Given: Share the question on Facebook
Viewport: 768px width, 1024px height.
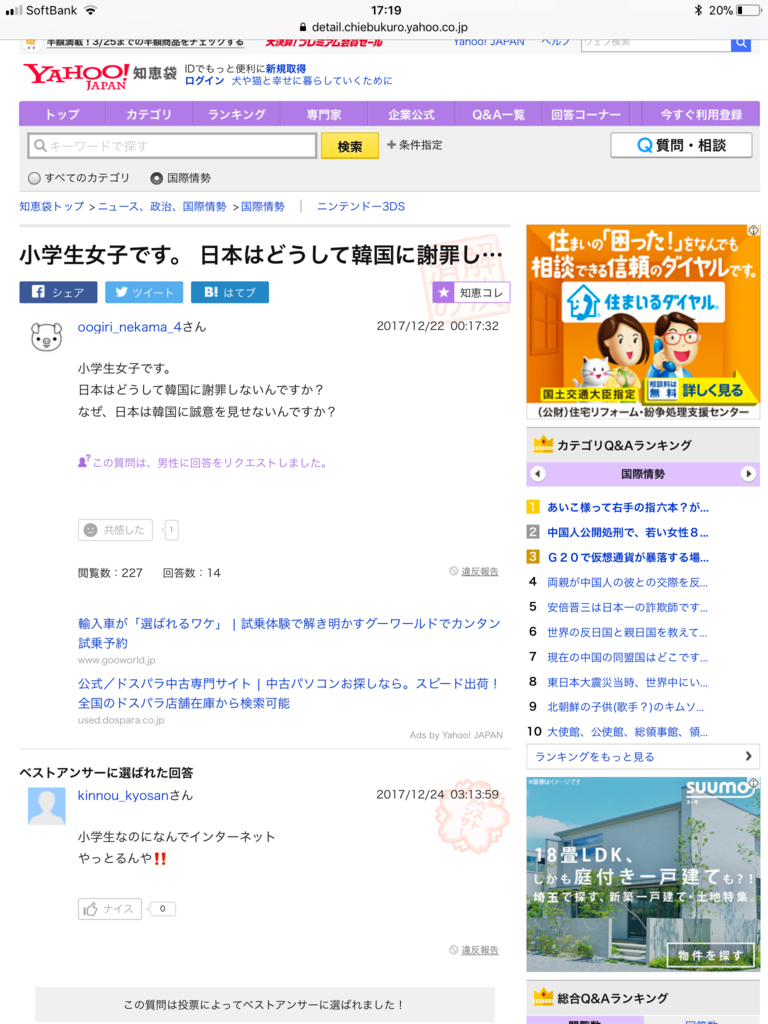Looking at the screenshot, I should tap(58, 293).
